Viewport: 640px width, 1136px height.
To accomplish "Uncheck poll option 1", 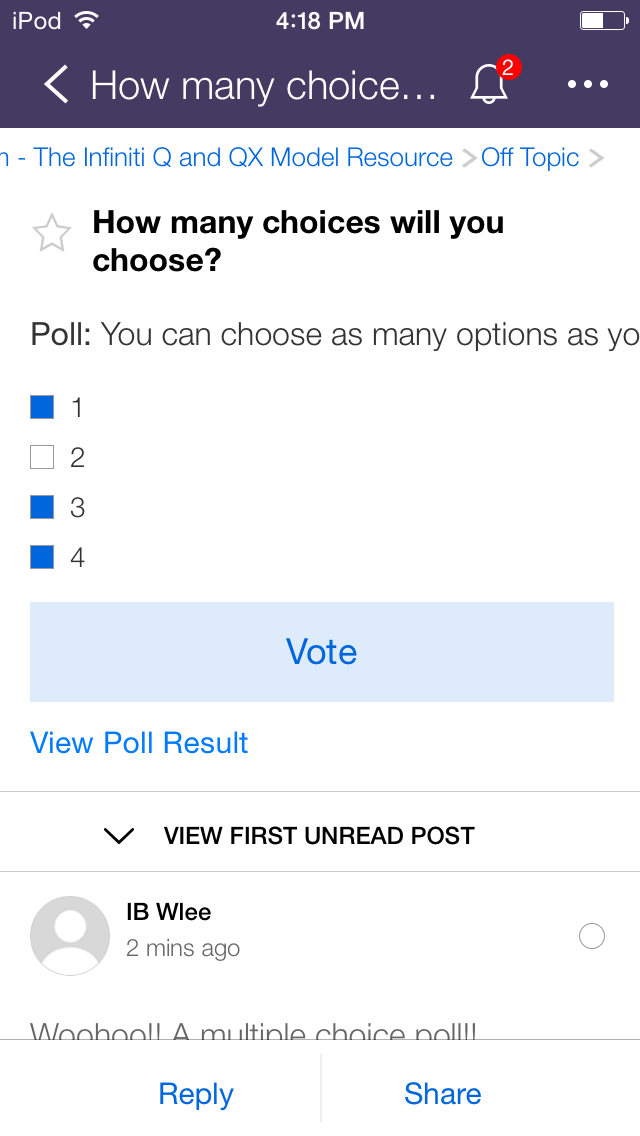I will point(42,407).
